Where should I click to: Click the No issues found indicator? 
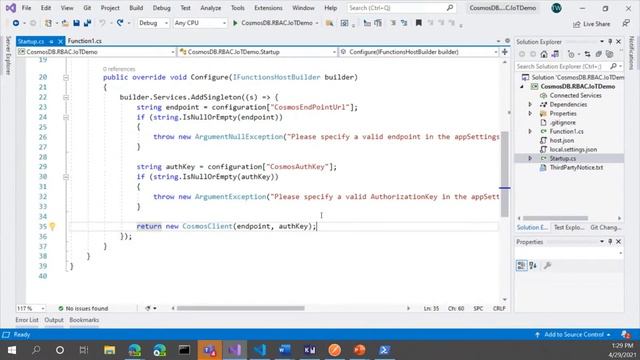pyautogui.click(x=83, y=308)
